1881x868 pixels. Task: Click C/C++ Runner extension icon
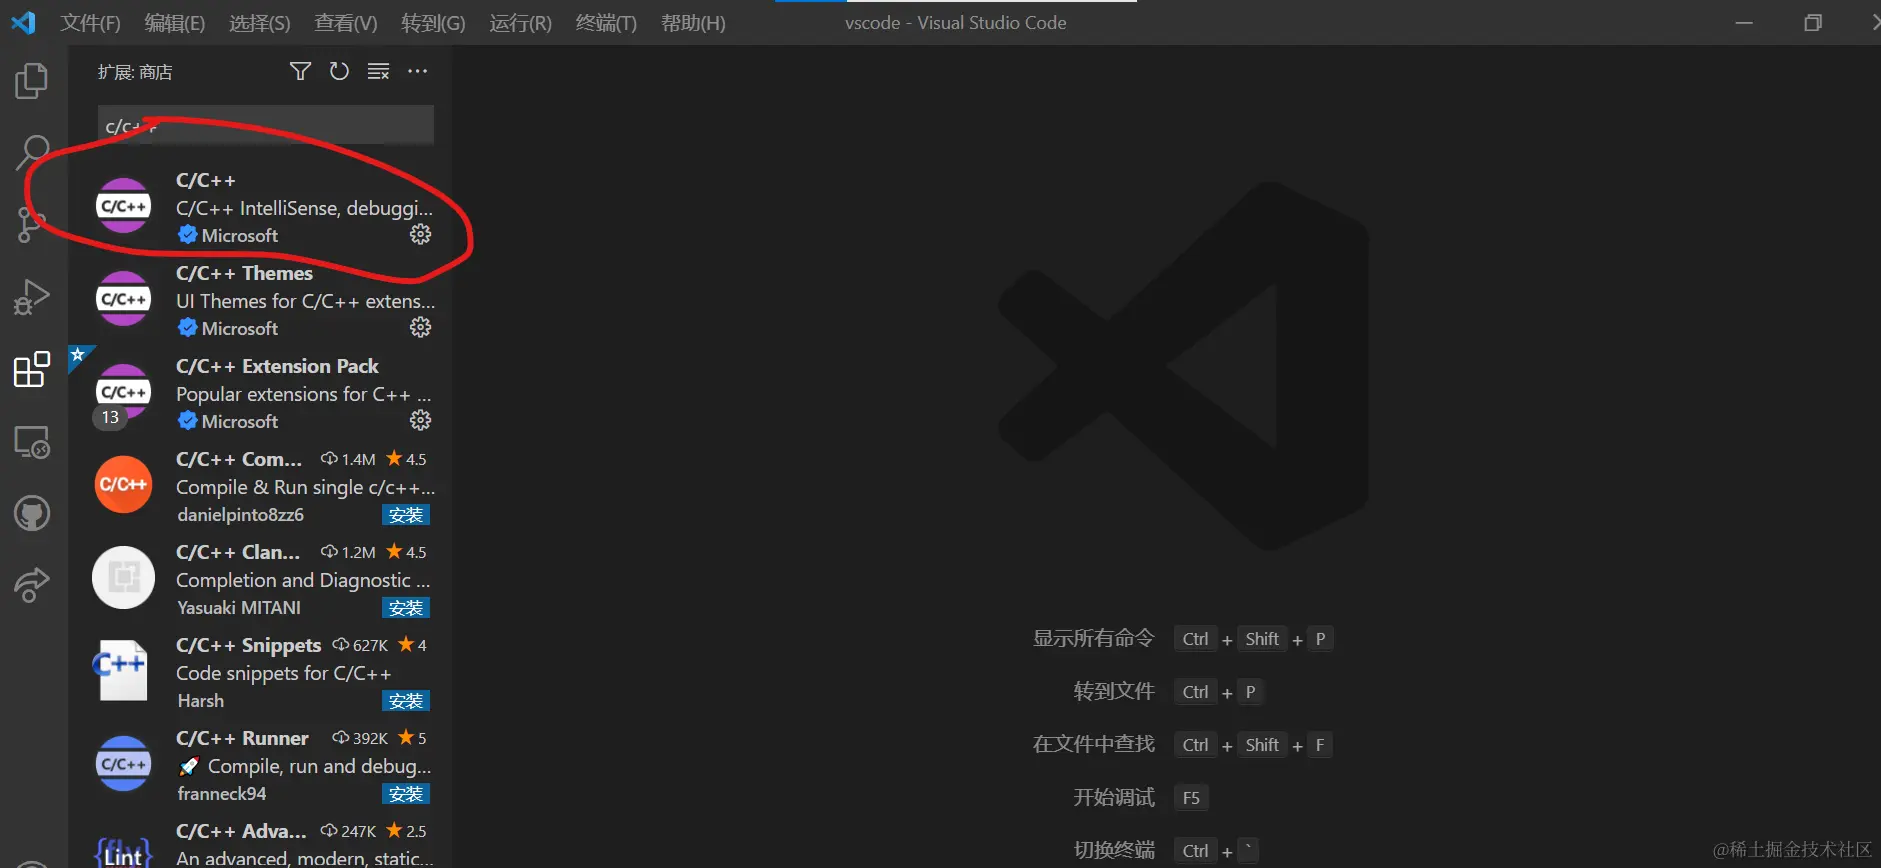coord(123,764)
